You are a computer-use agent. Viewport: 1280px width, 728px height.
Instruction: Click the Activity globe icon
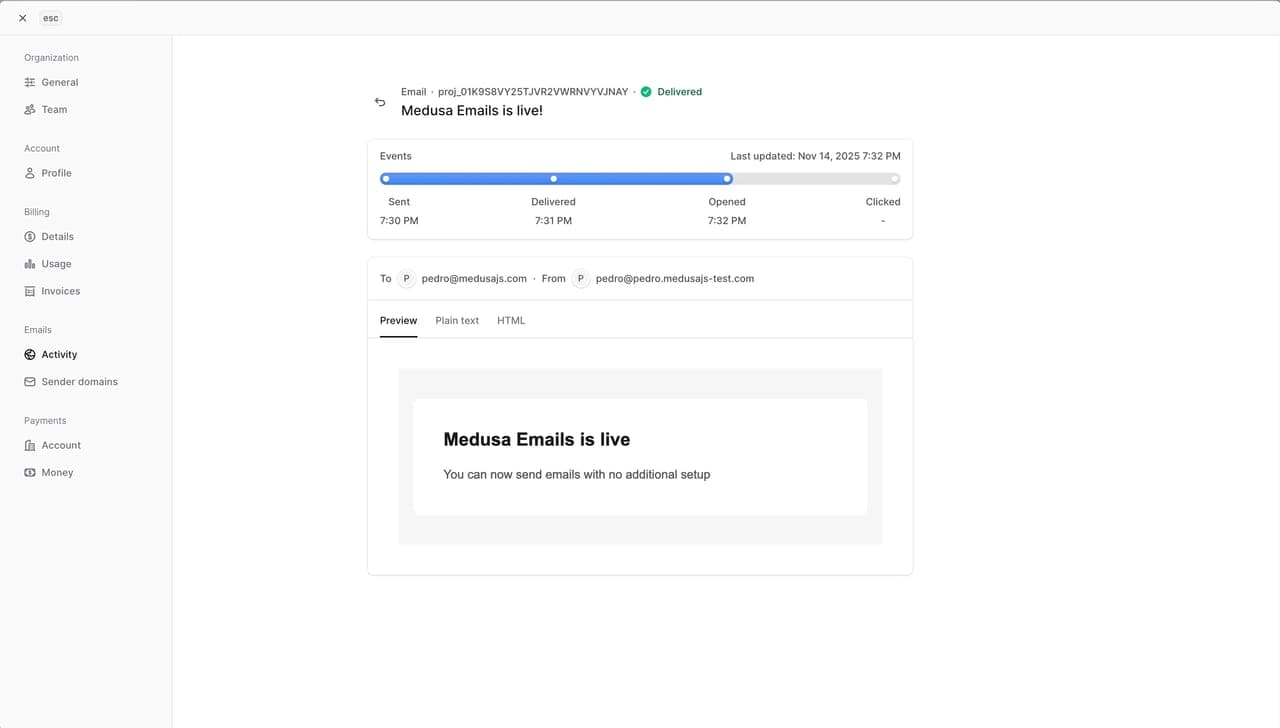point(30,354)
